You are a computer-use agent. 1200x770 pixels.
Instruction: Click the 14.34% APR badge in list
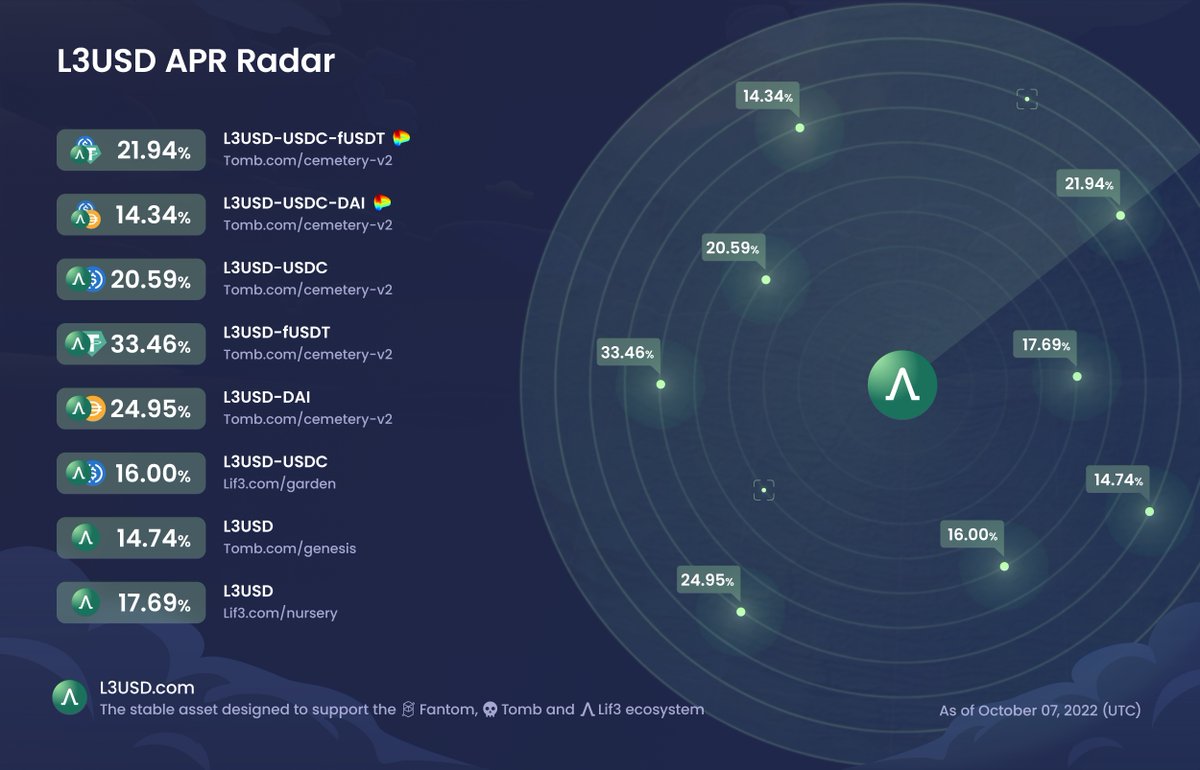(131, 215)
